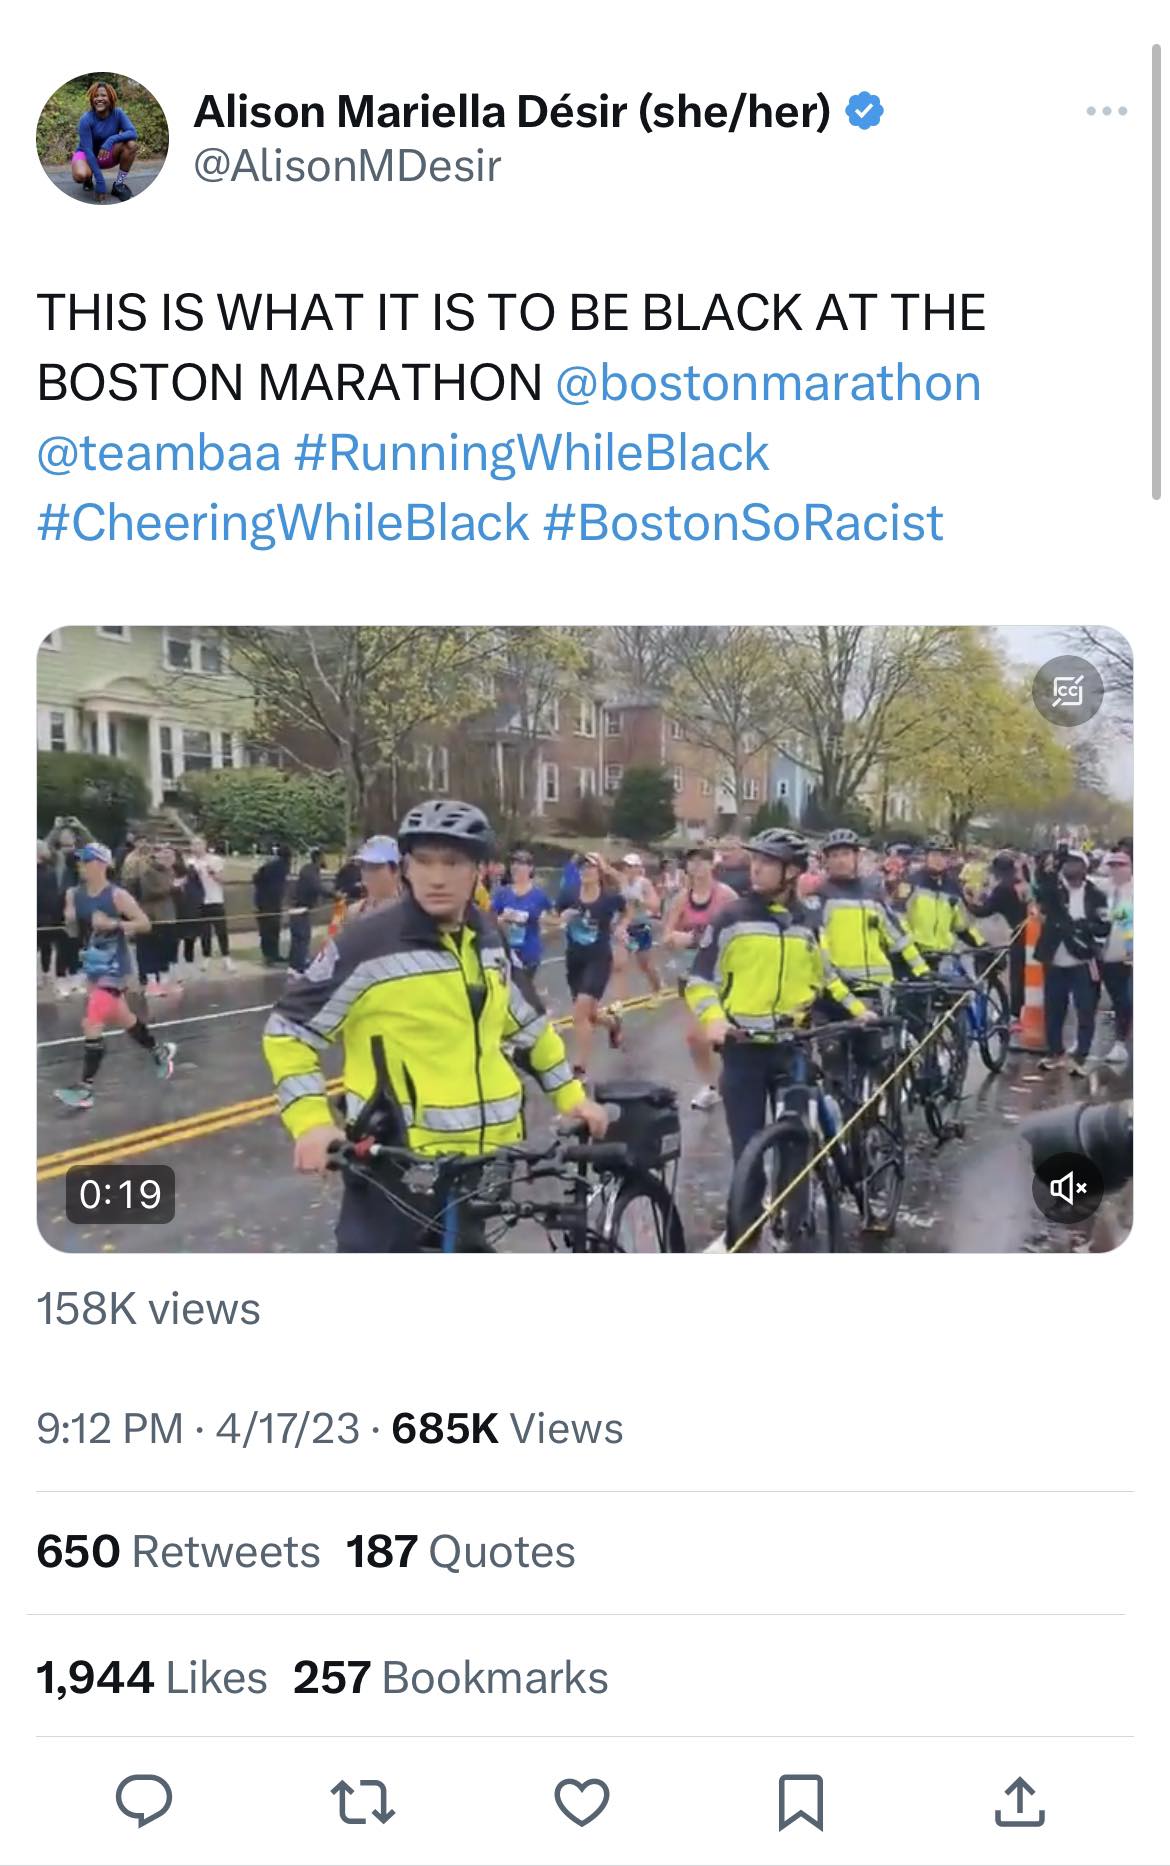
Task: Click the reply speech bubble icon
Action: tap(144, 1801)
